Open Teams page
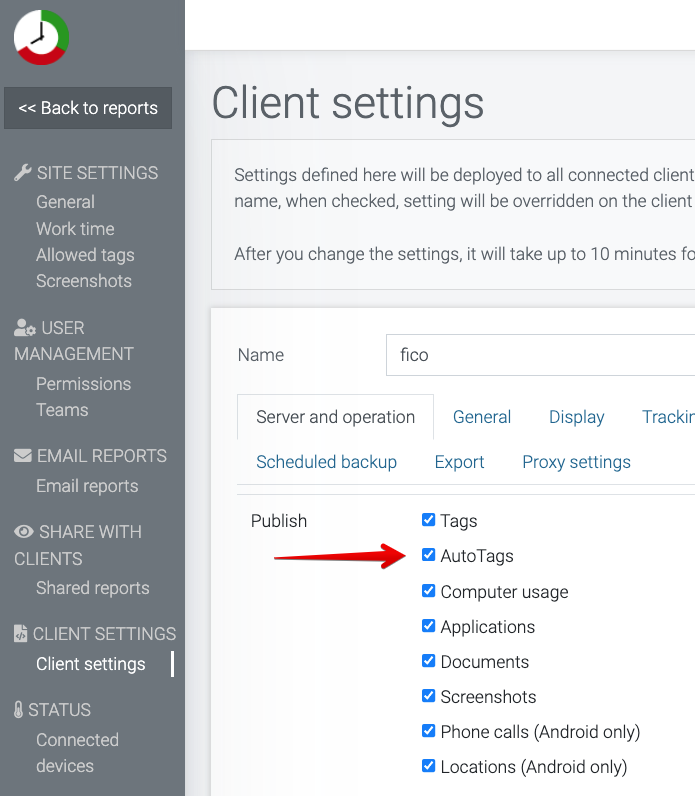 (x=62, y=410)
